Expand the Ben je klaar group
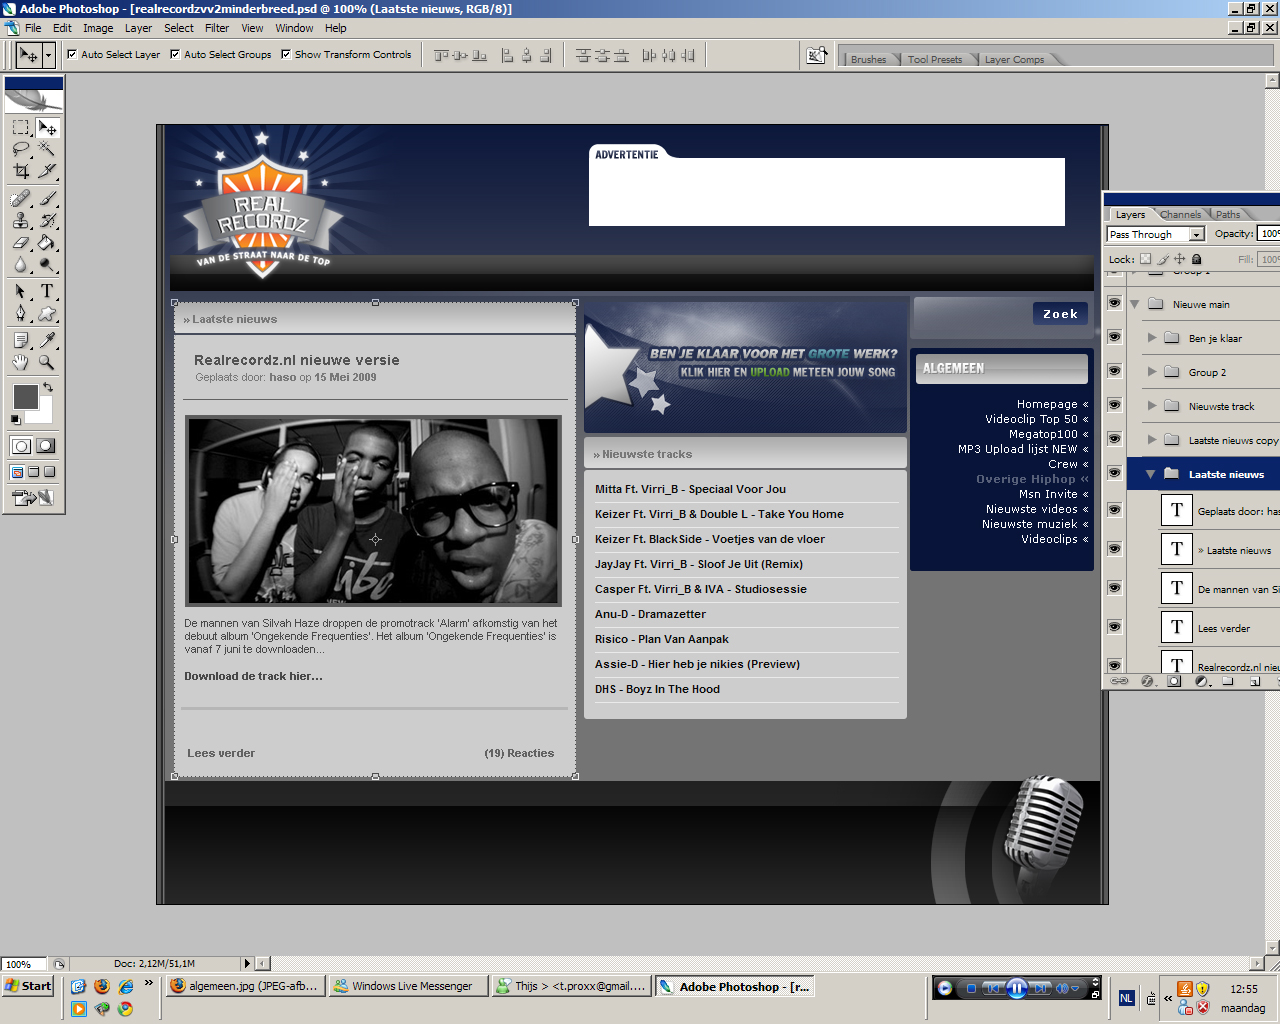Screen dimensions: 1280x1024 pos(1152,338)
